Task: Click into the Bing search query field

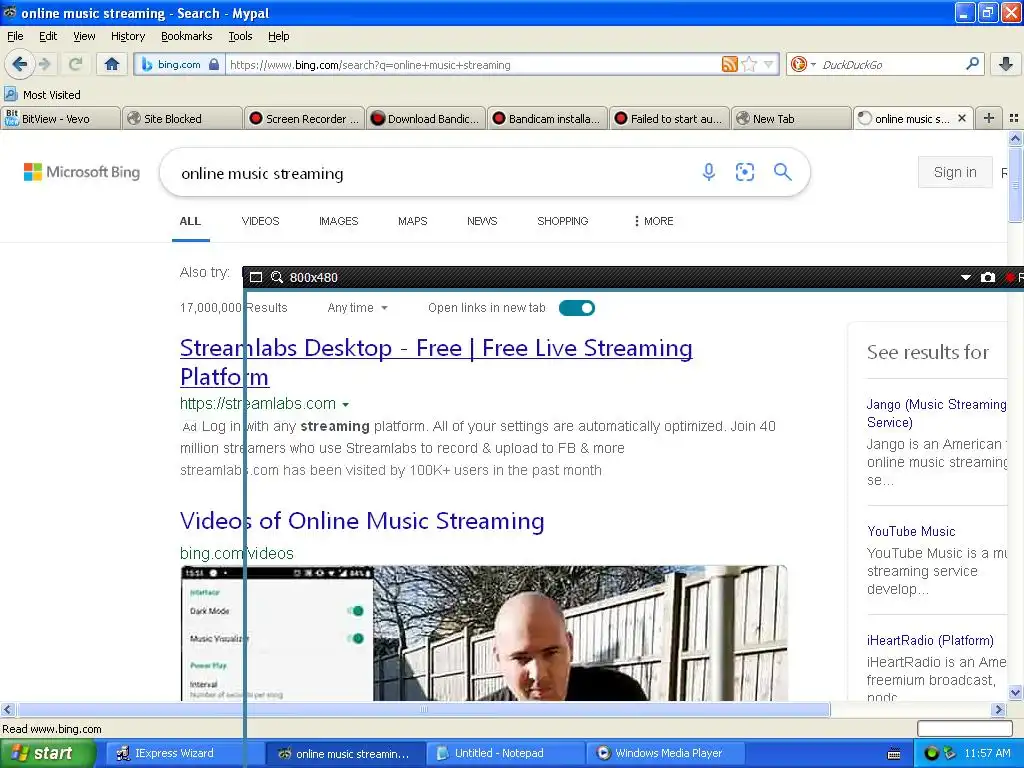Action: coord(431,173)
